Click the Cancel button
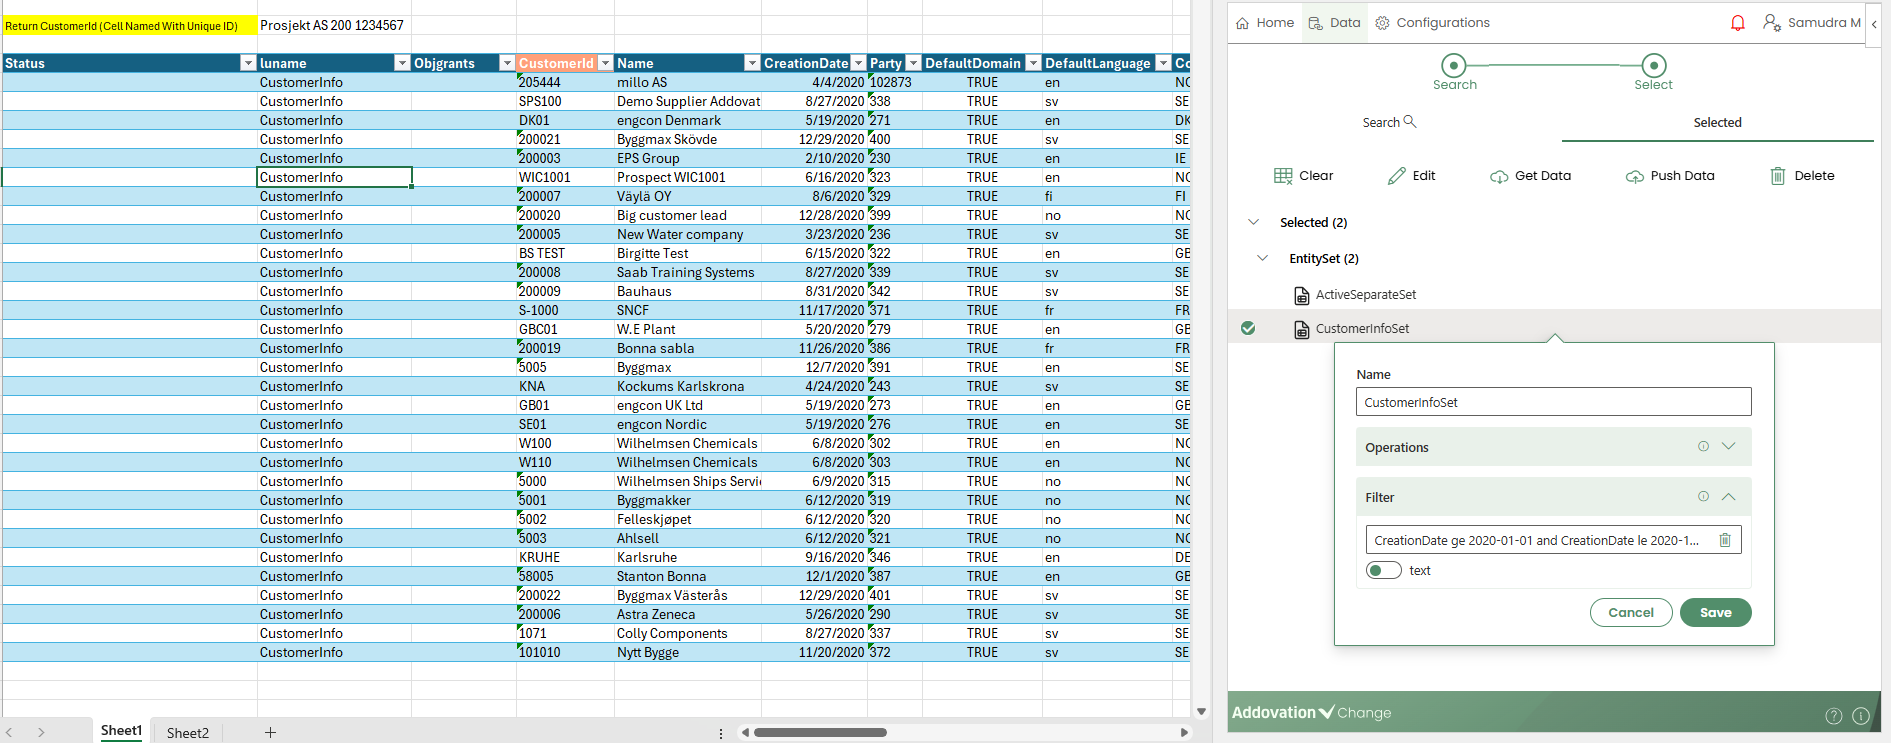The image size is (1891, 743). [1630, 613]
